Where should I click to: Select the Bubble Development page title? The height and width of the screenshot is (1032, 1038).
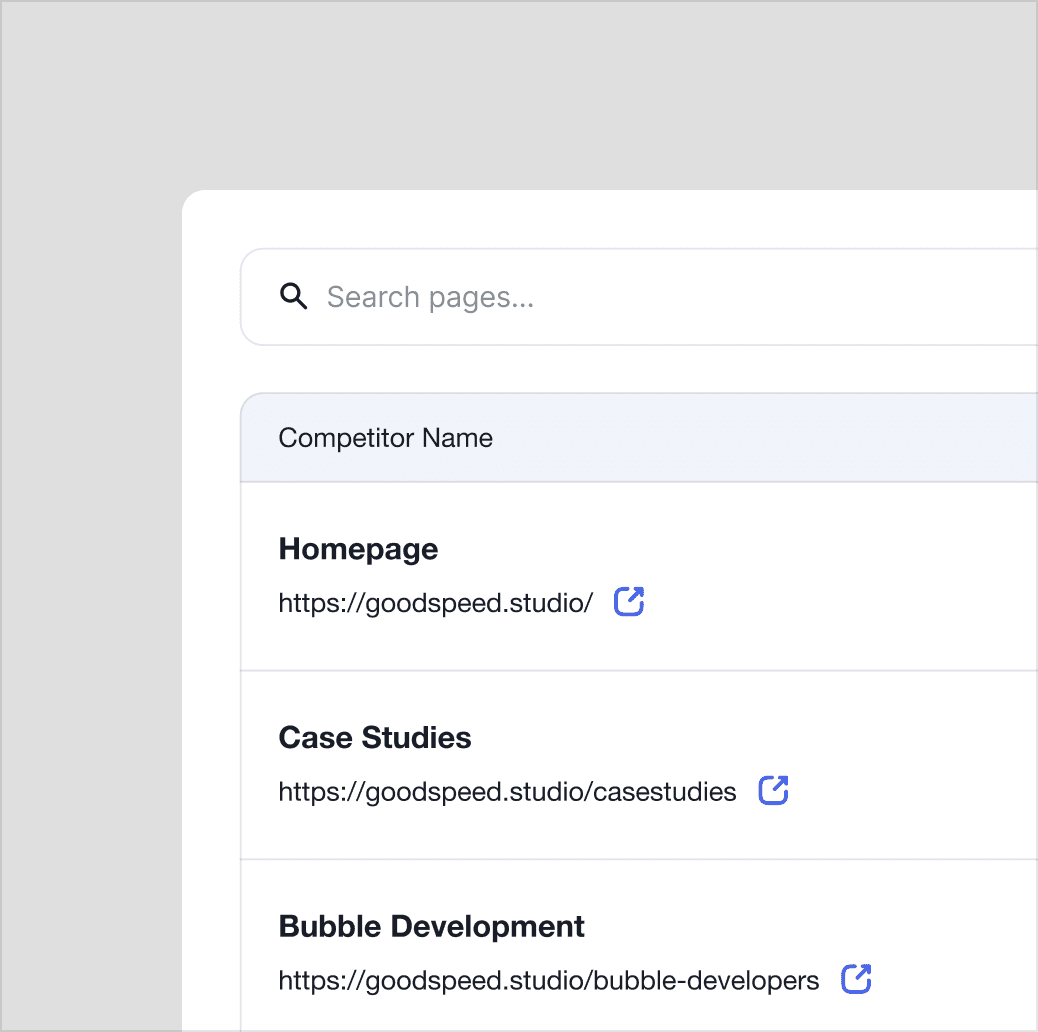click(431, 926)
